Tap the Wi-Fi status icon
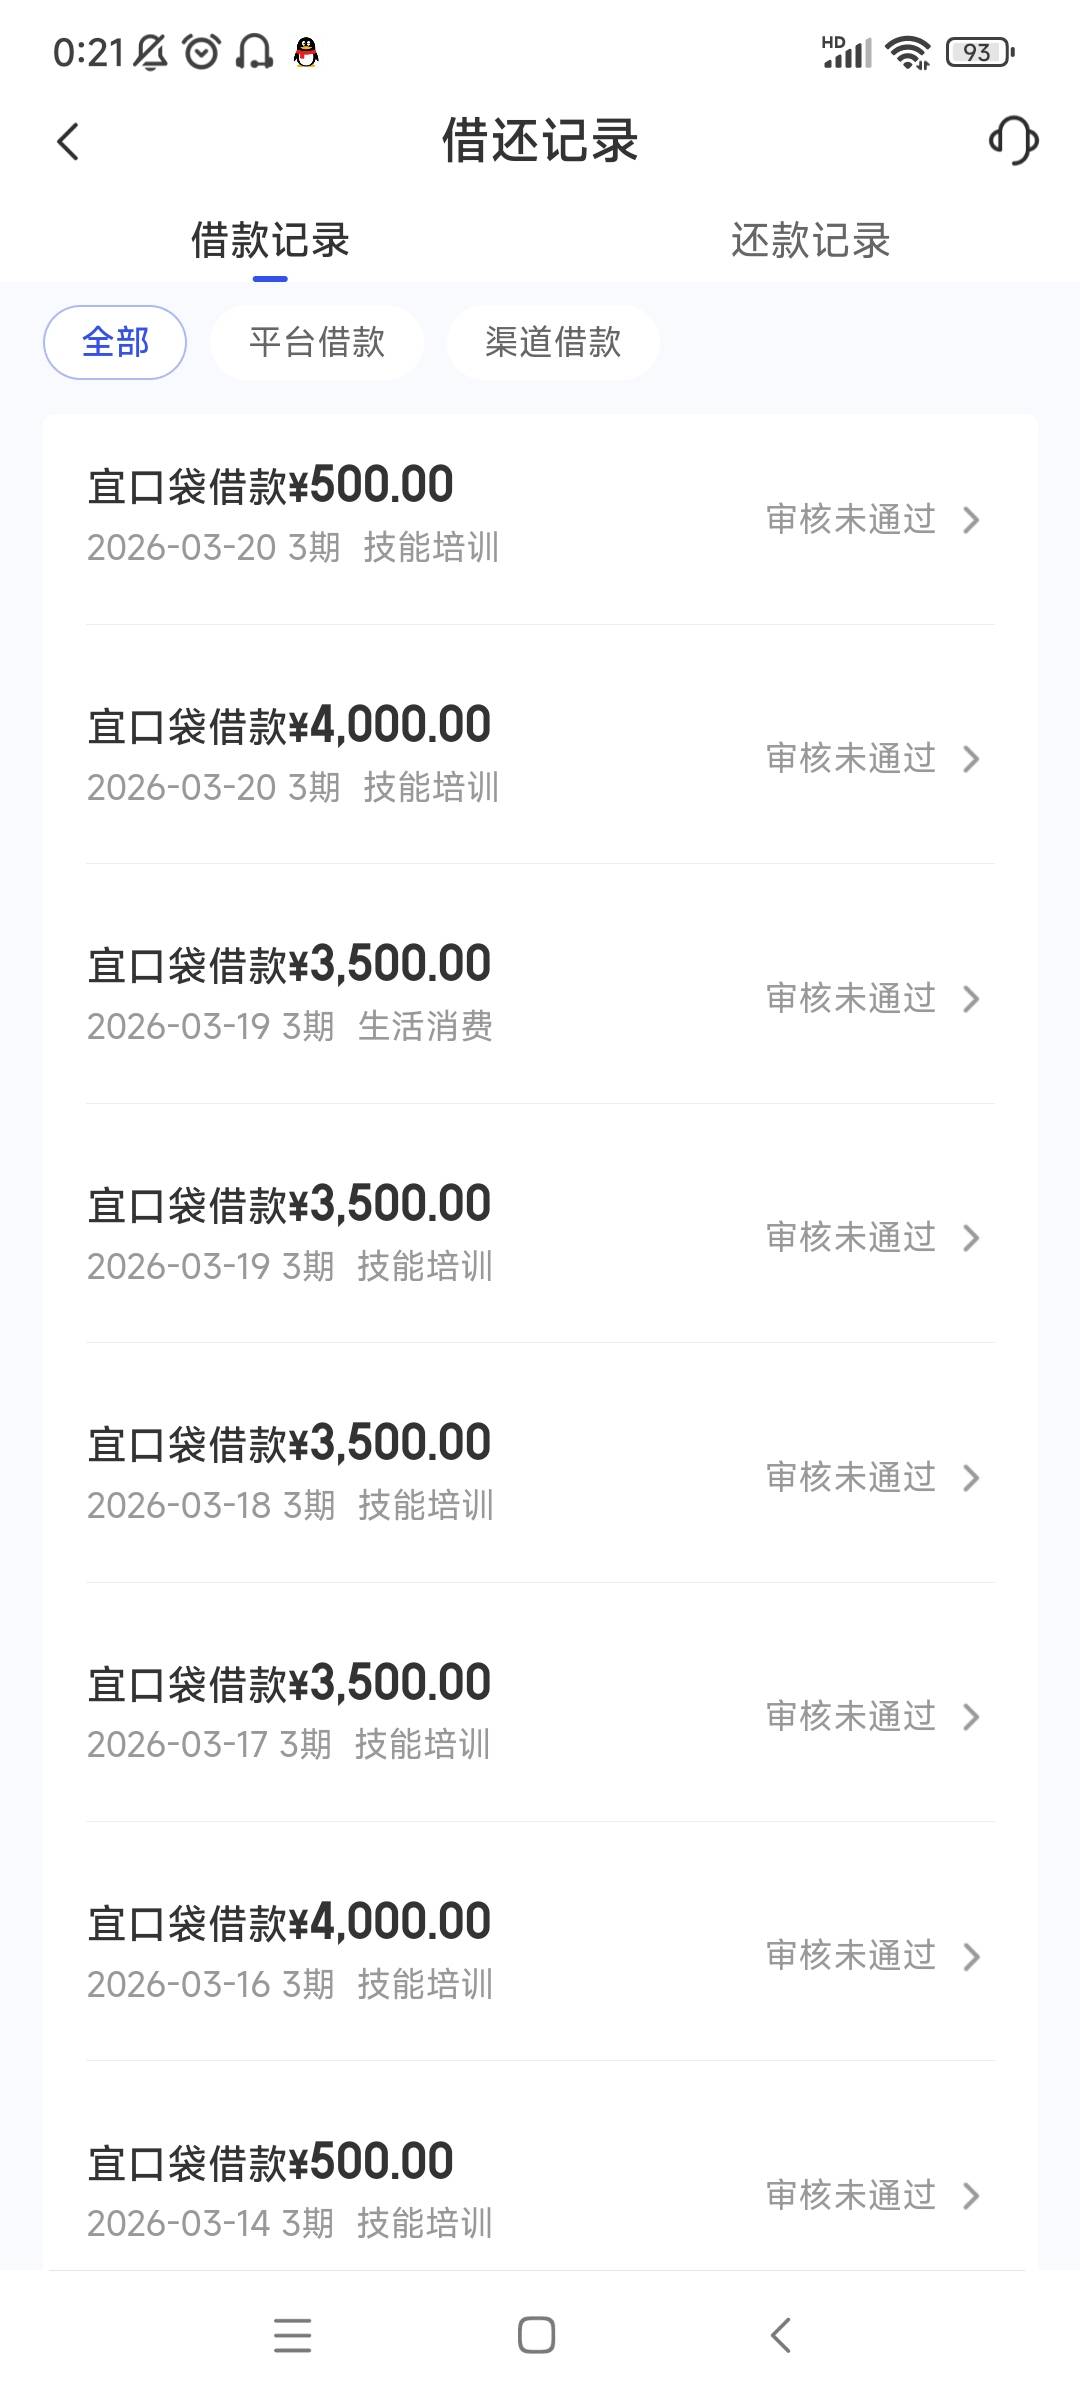Screen dimensions: 1080x2400 coord(908,52)
